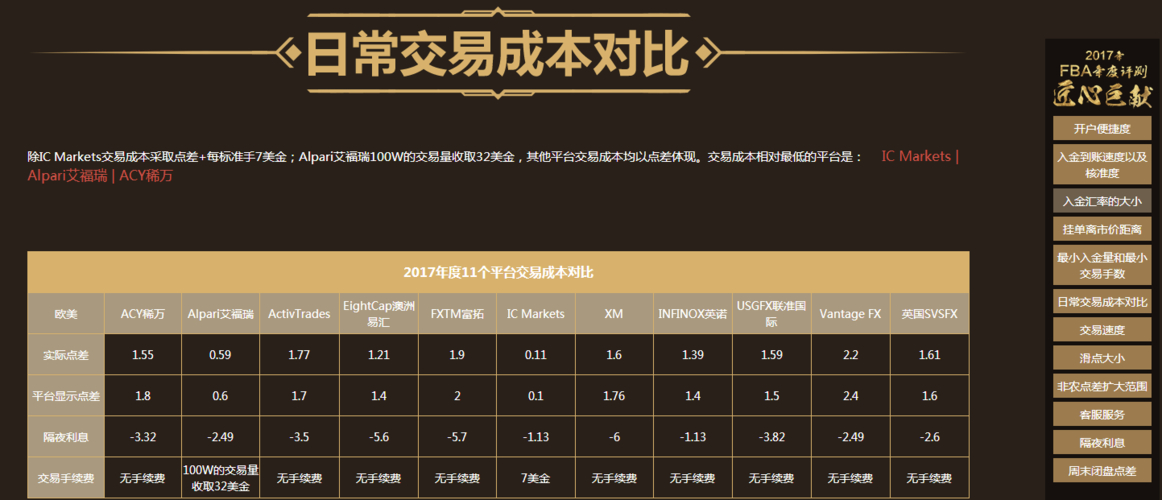This screenshot has width=1162, height=500.
Task: Click the 2017 FBA年度评测 sidebar logo
Action: tap(1101, 78)
